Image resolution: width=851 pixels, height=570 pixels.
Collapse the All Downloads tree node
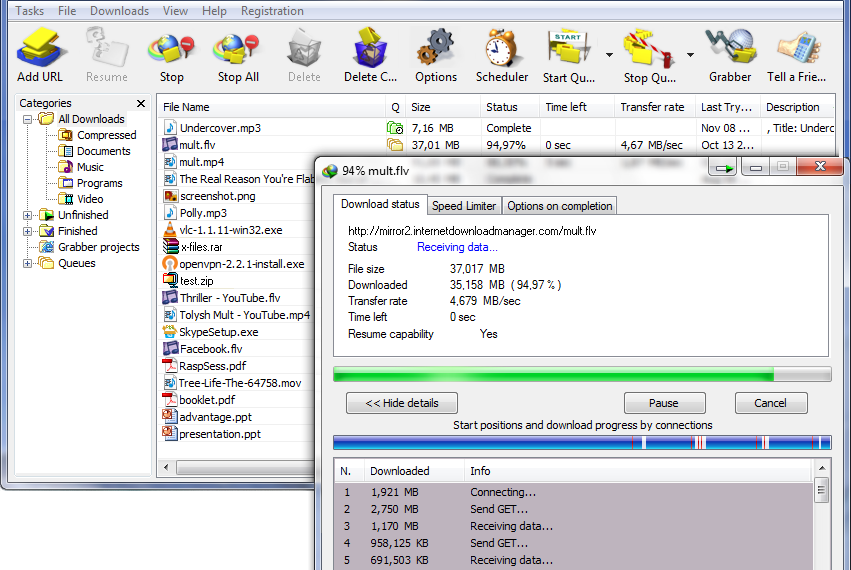pos(28,119)
